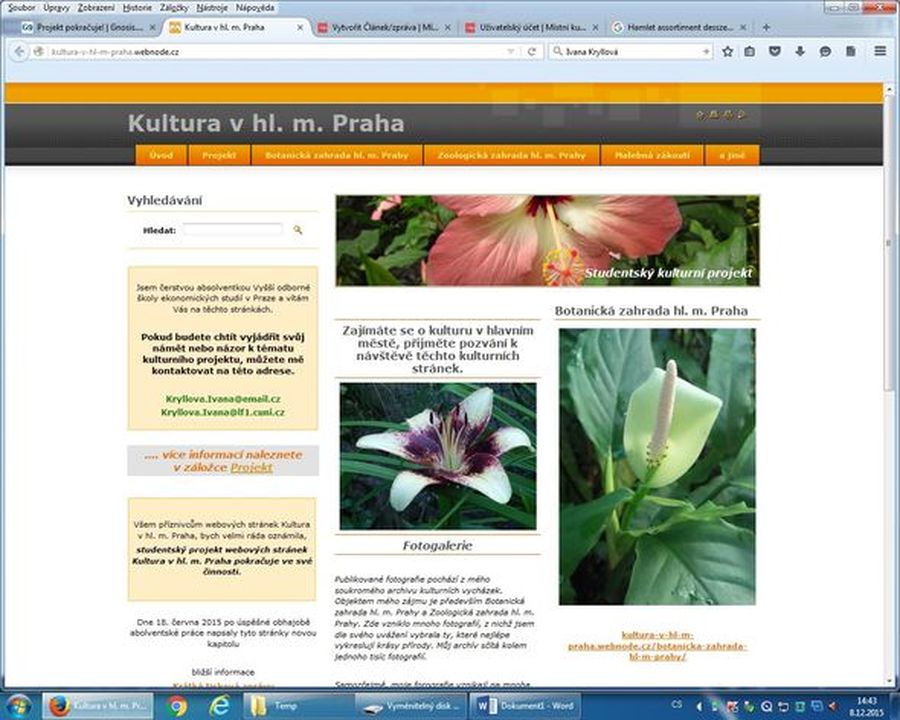Viewport: 900px width, 720px height.
Task: Click the magnifier icon in the browser search box
Action: tap(557, 52)
